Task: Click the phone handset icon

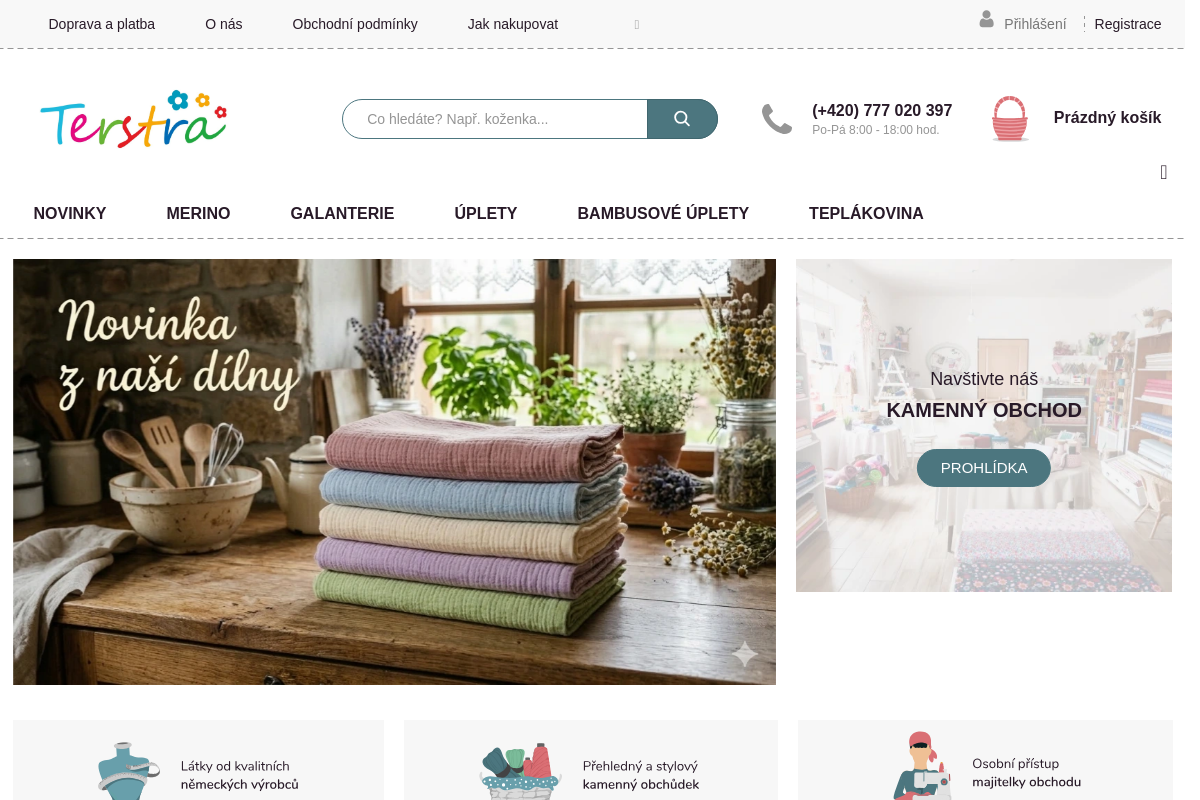Action: [x=777, y=119]
